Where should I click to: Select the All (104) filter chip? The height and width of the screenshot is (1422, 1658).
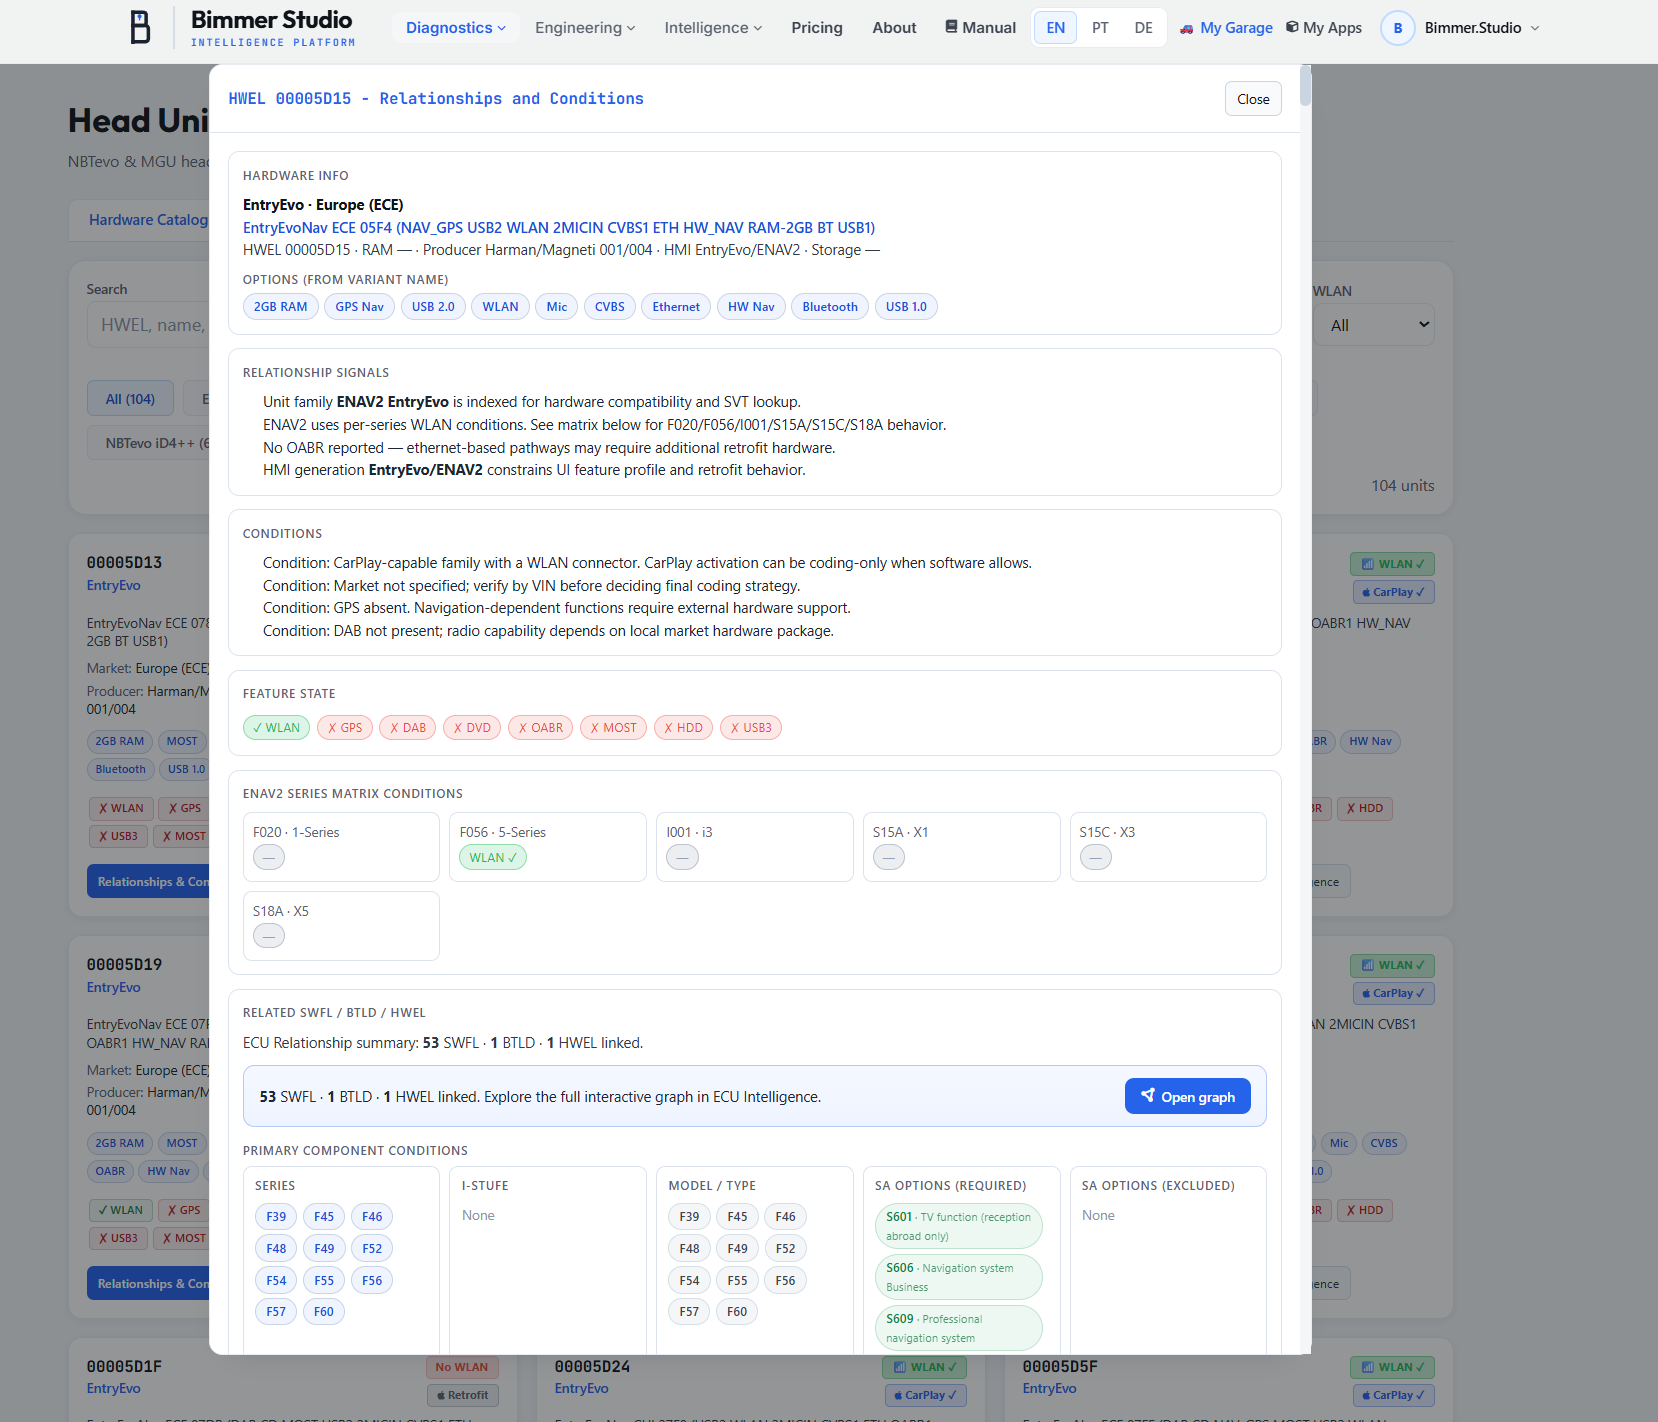130,398
